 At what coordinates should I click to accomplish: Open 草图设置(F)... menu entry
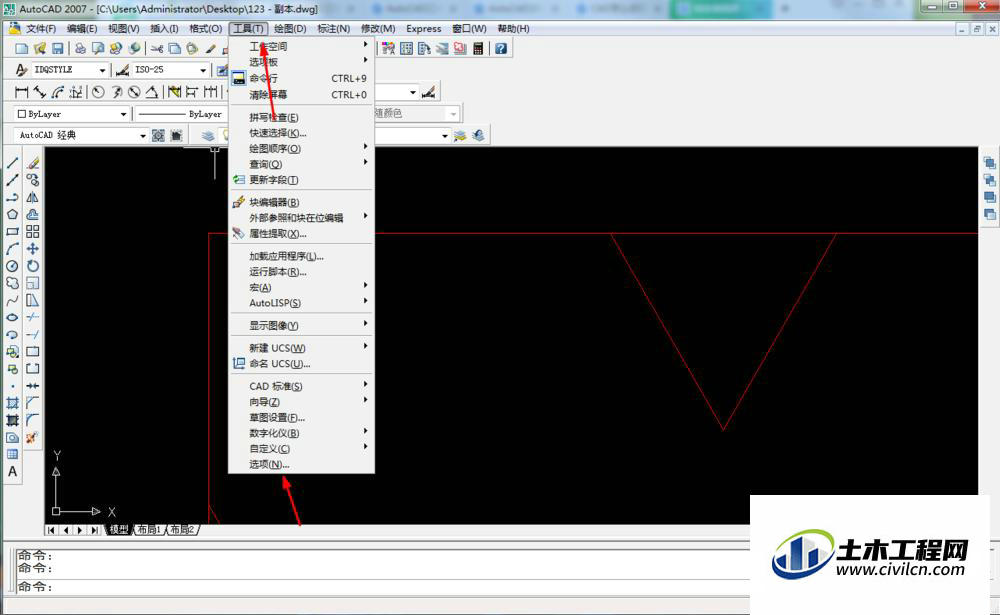[x=301, y=417]
